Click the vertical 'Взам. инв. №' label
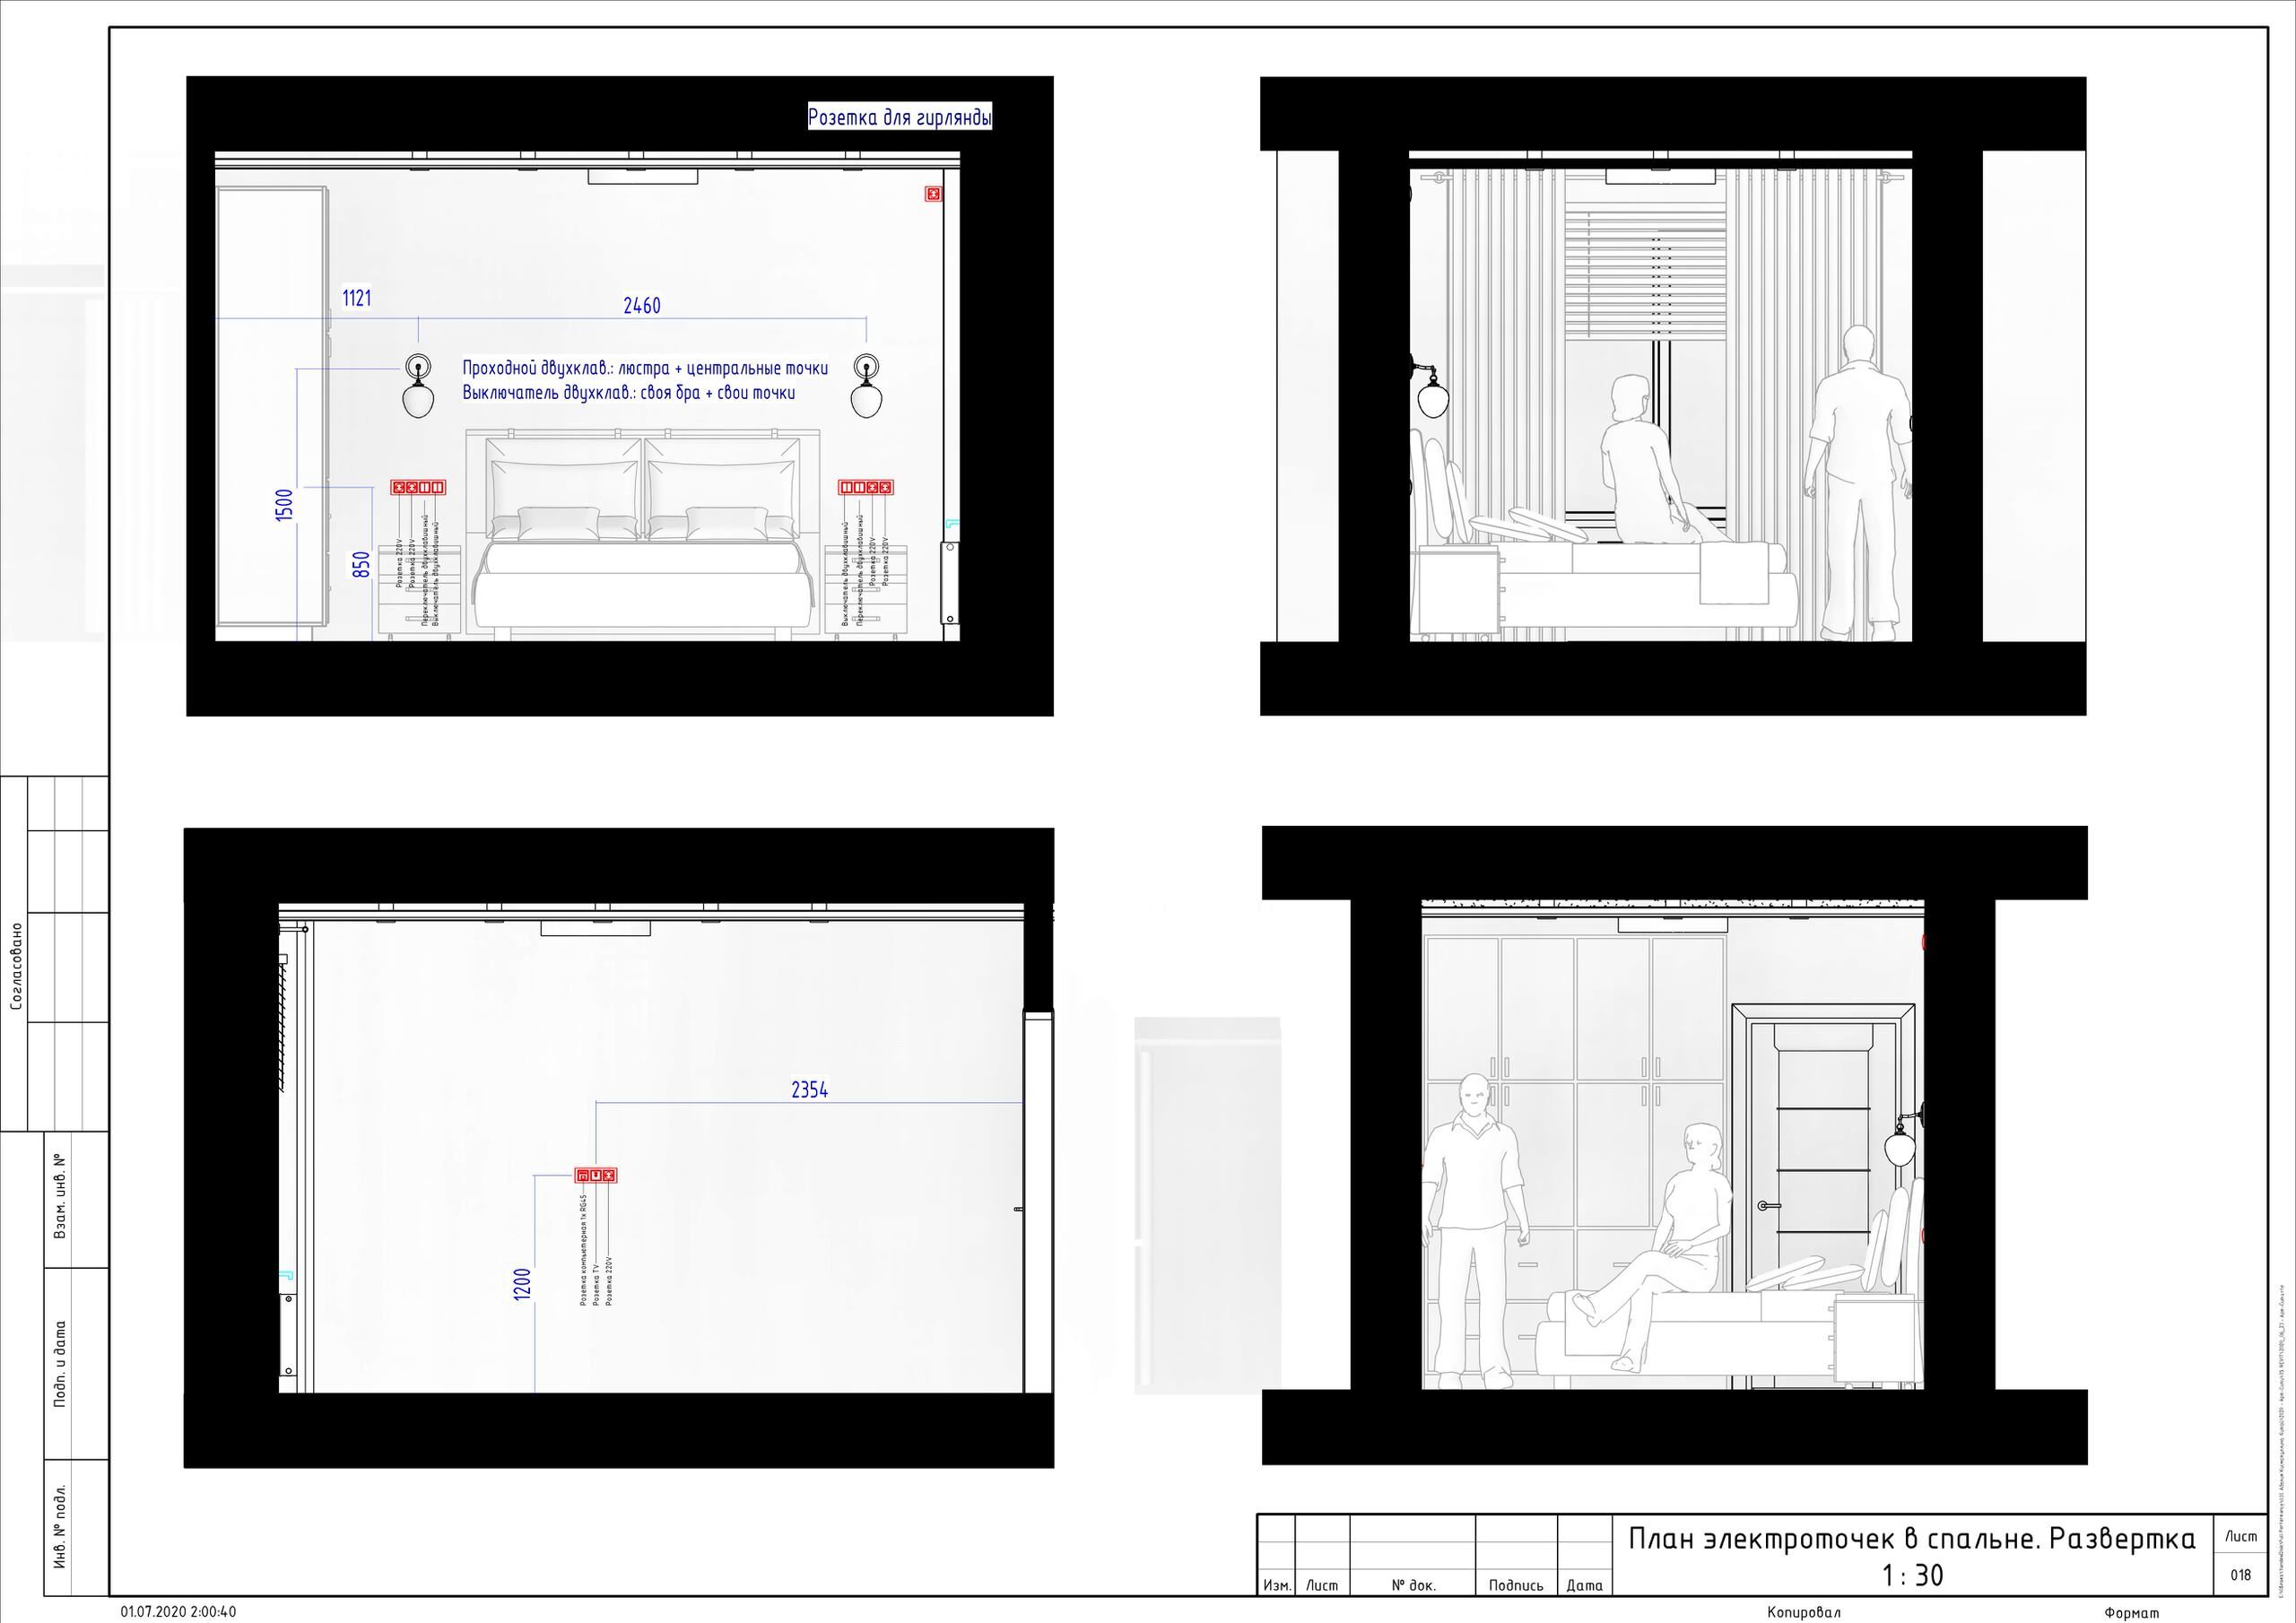 tap(59, 1197)
